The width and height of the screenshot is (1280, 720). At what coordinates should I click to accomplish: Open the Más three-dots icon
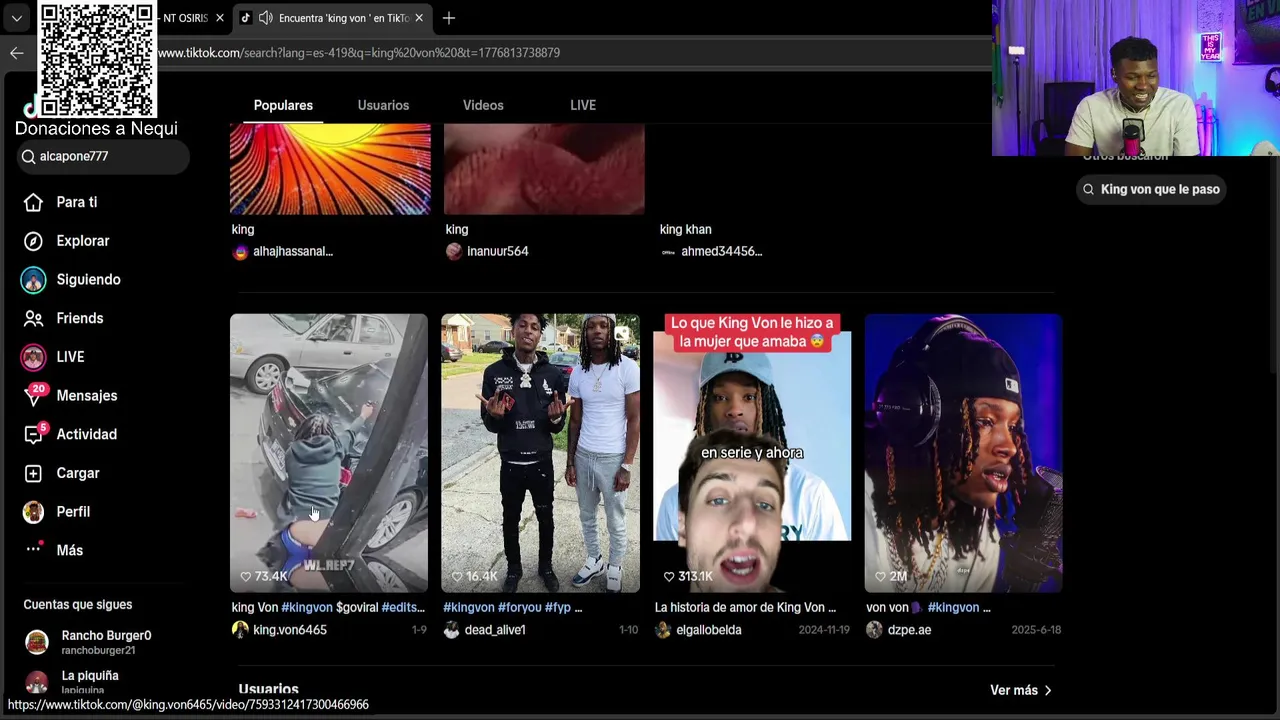click(x=33, y=549)
